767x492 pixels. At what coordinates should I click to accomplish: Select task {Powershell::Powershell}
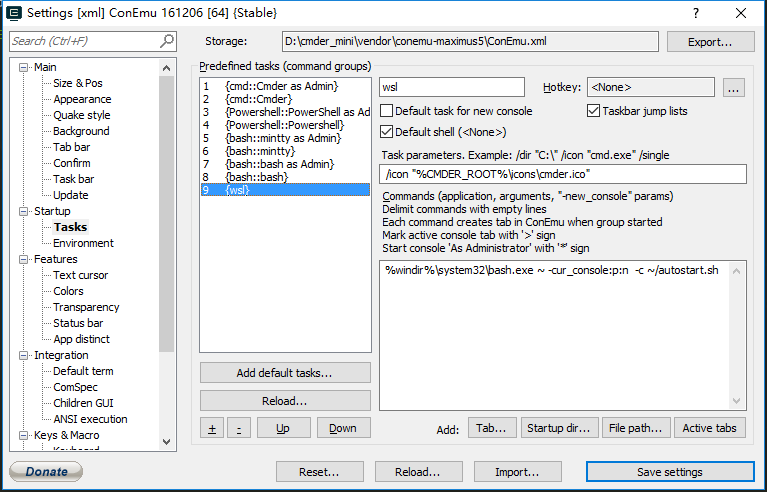[285, 125]
